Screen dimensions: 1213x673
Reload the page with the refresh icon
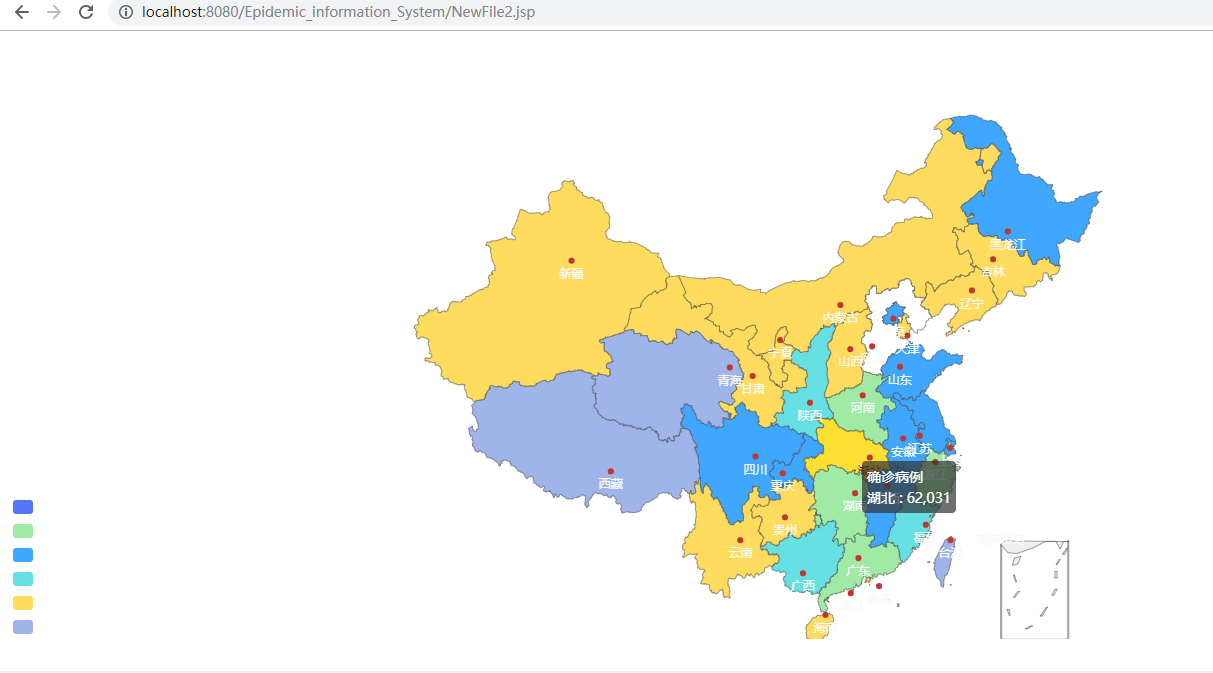86,12
